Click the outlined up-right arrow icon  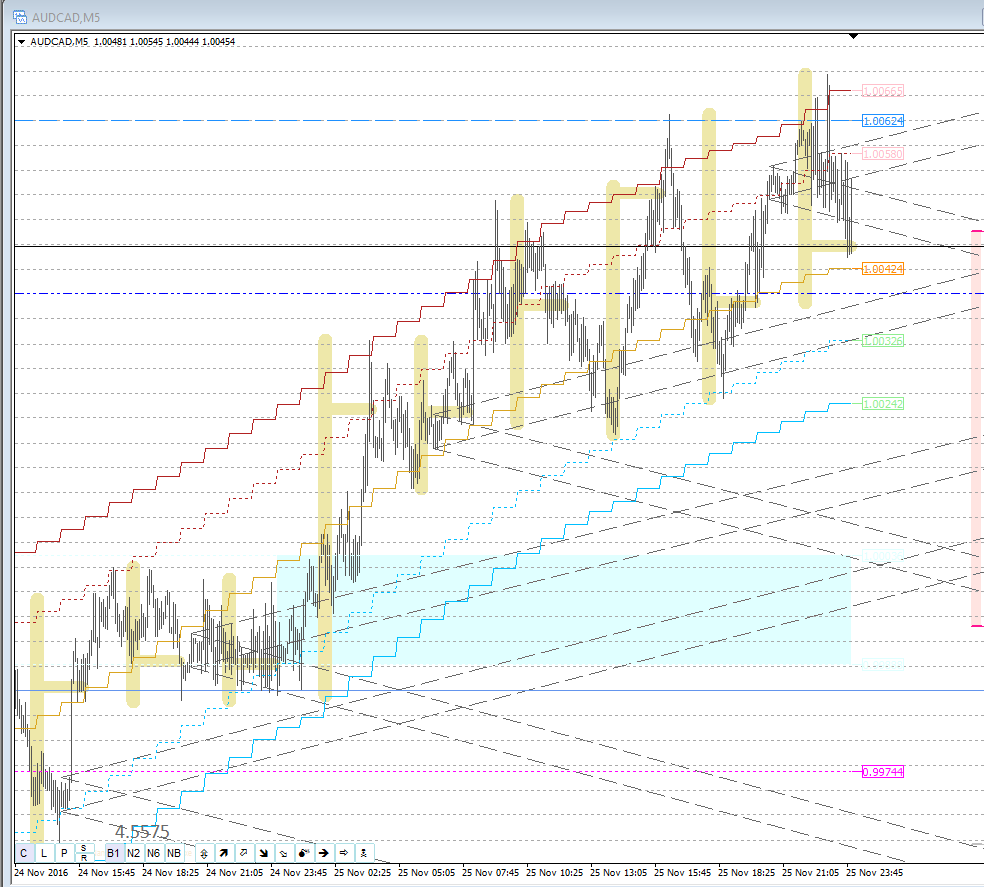point(243,853)
